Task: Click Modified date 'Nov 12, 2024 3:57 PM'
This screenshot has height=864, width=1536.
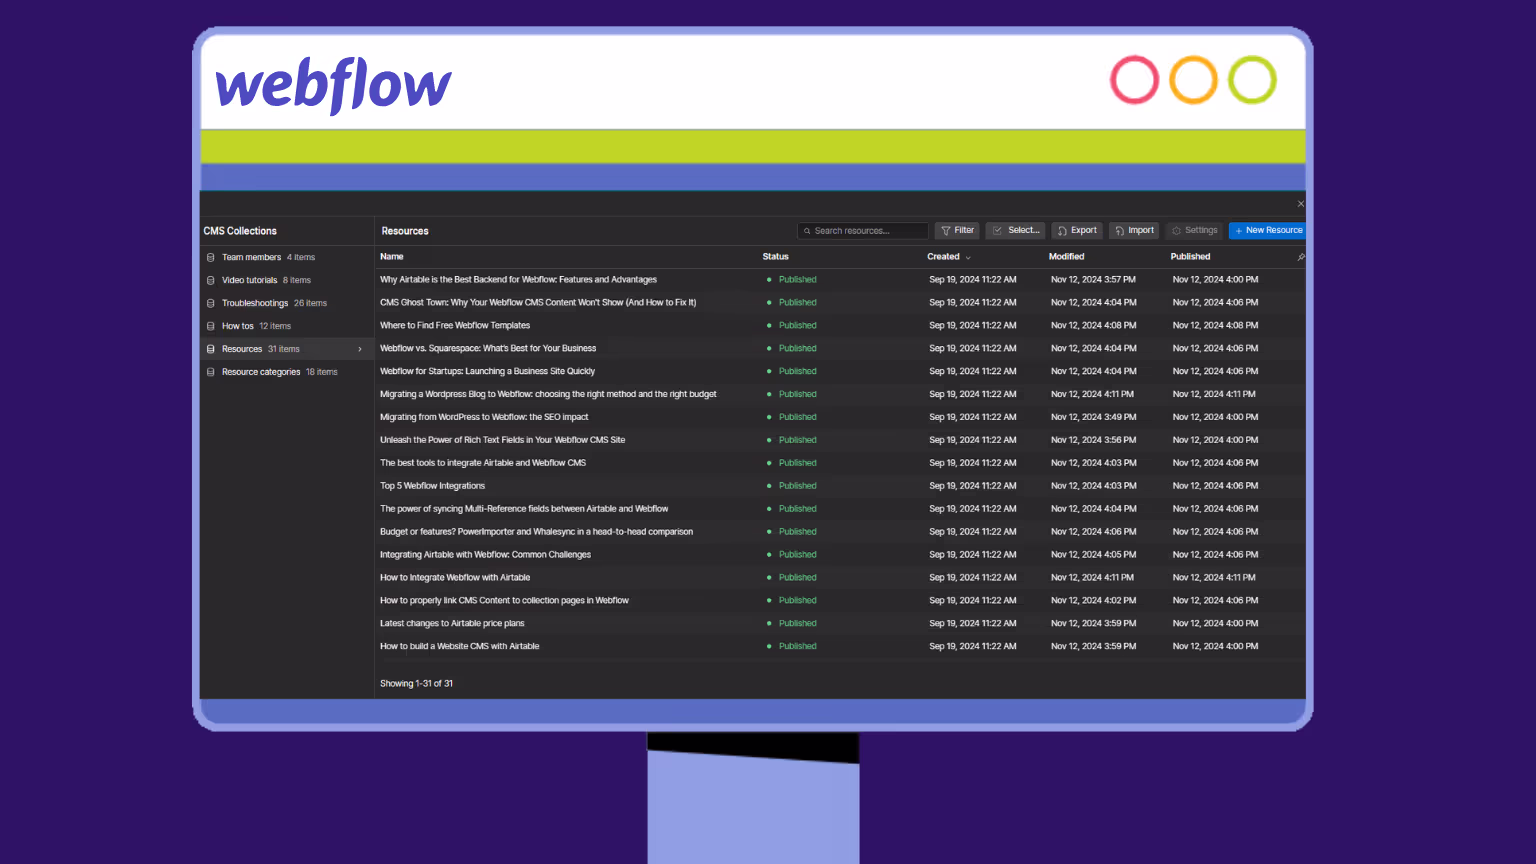Action: tap(1093, 280)
